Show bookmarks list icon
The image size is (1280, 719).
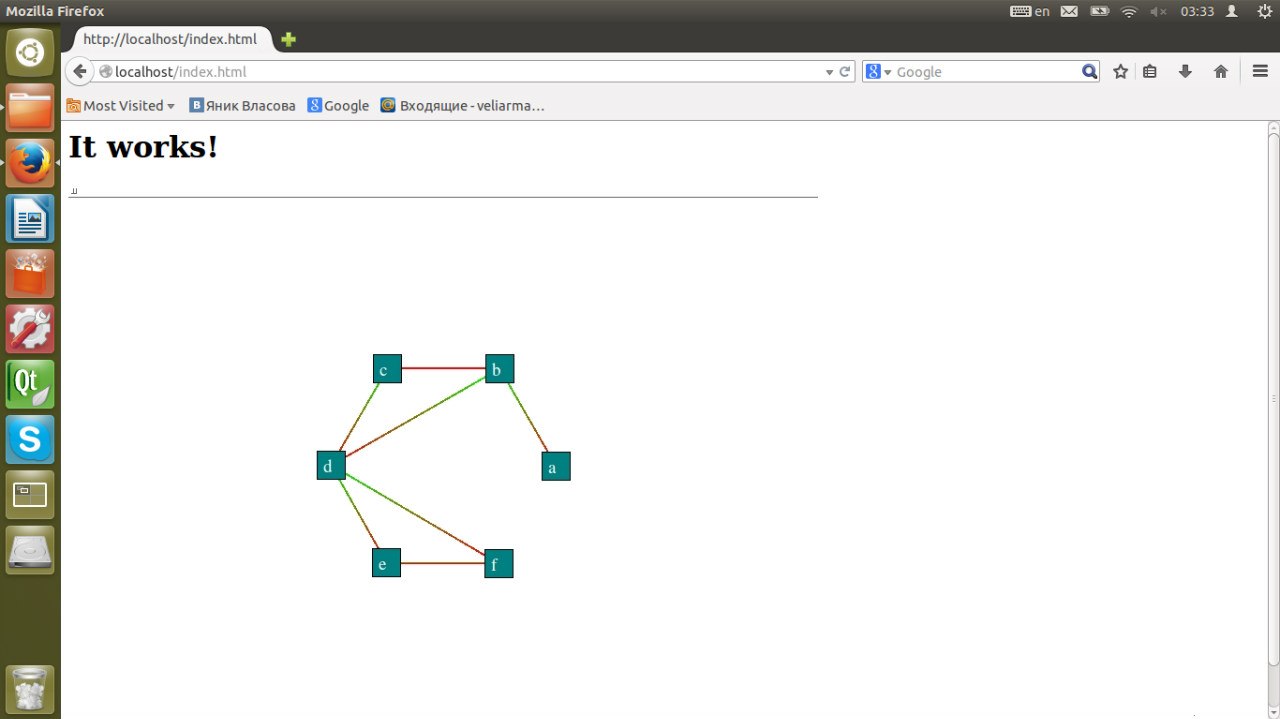(x=1150, y=72)
